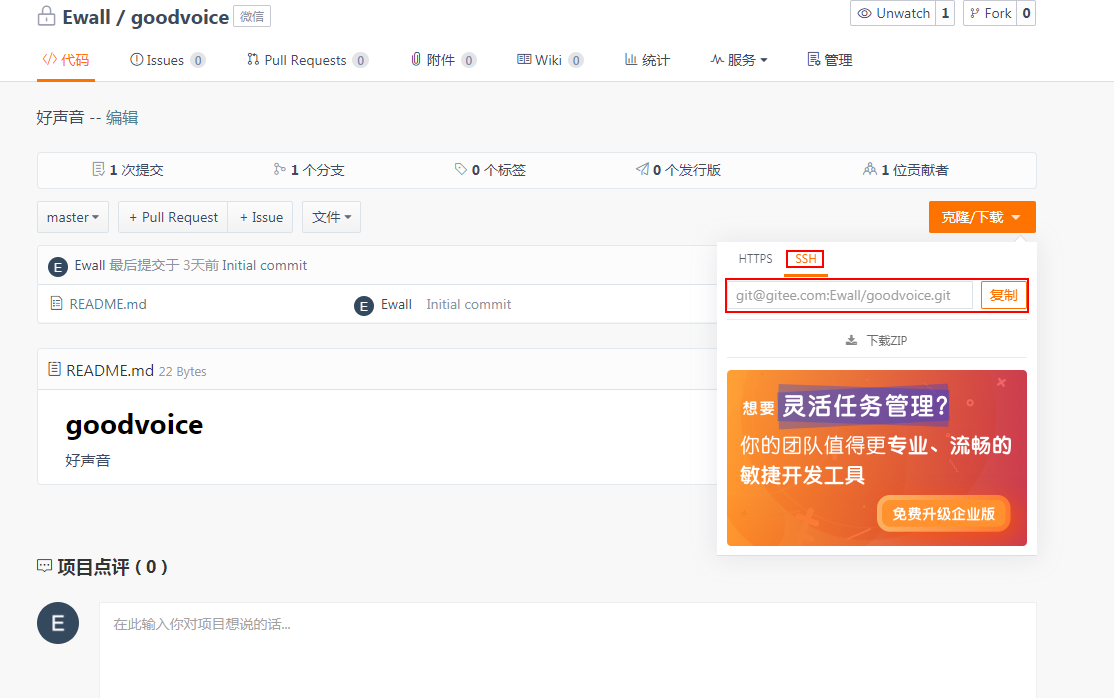Click the 复制 copy button
This screenshot has height=698, width=1114.
(x=1003, y=295)
